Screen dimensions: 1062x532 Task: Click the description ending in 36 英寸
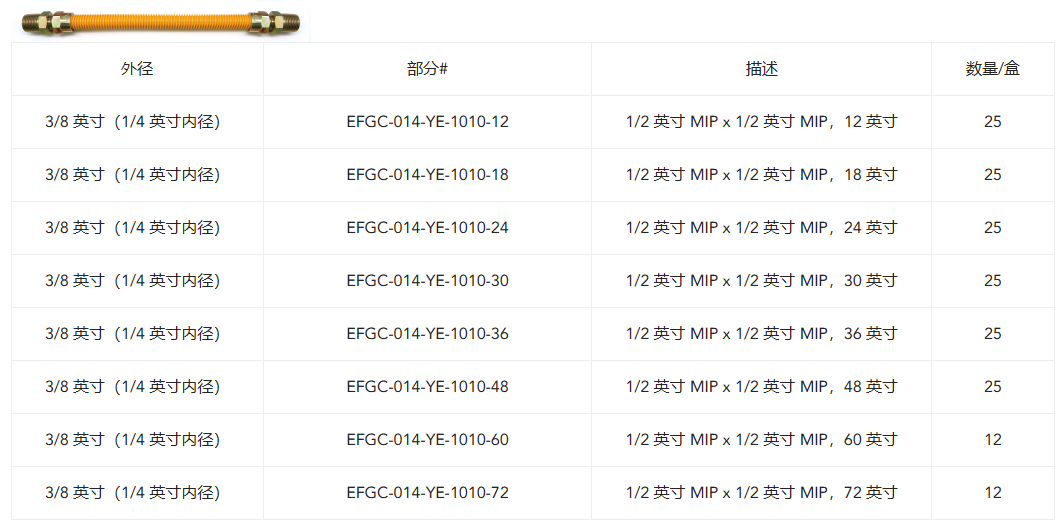pyautogui.click(x=761, y=333)
